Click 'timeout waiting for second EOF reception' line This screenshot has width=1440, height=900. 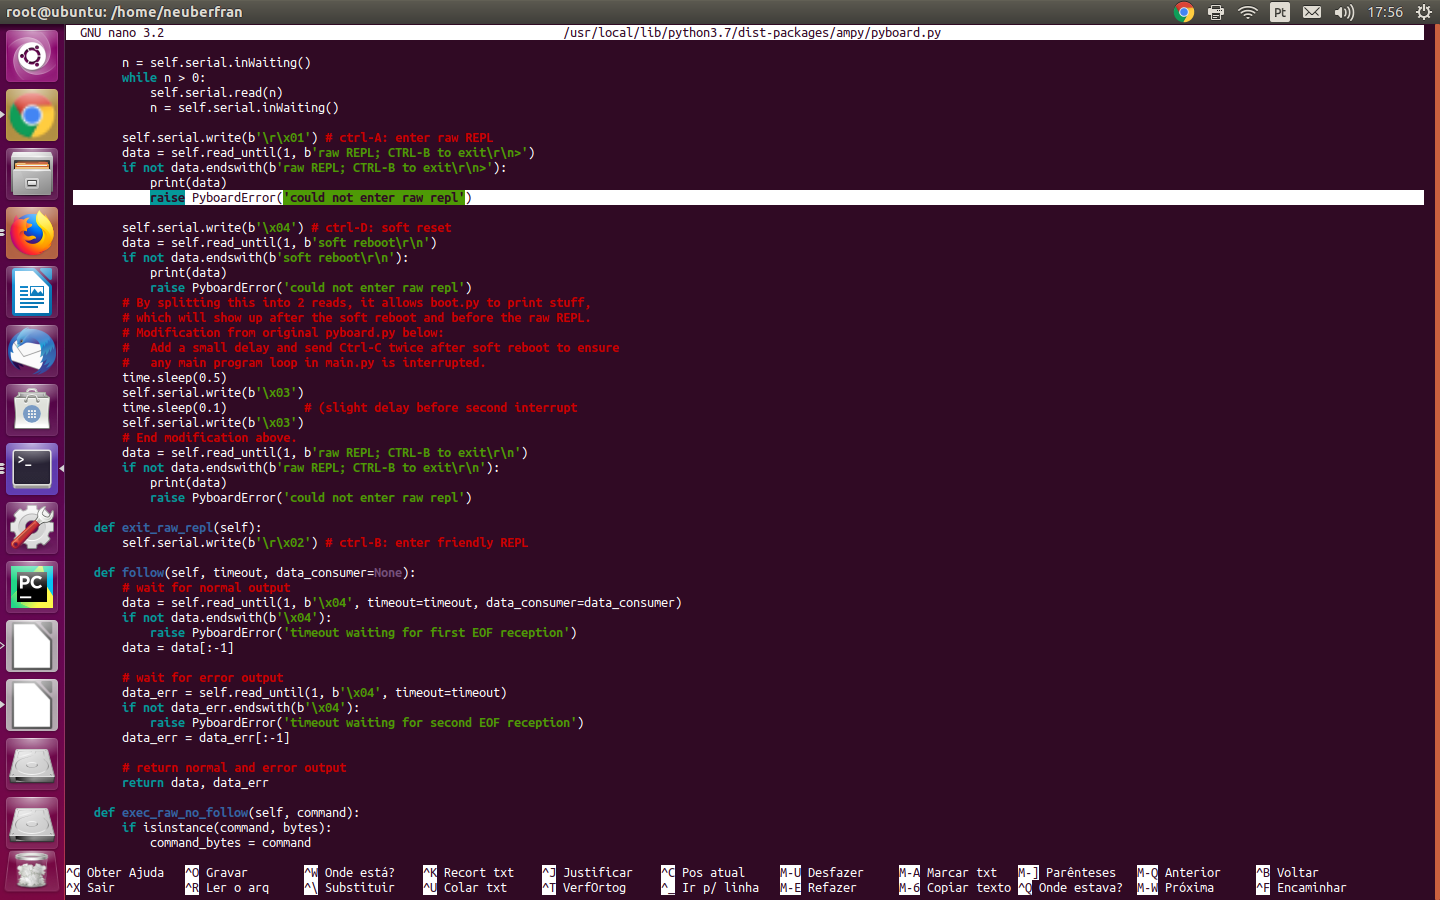click(x=367, y=723)
